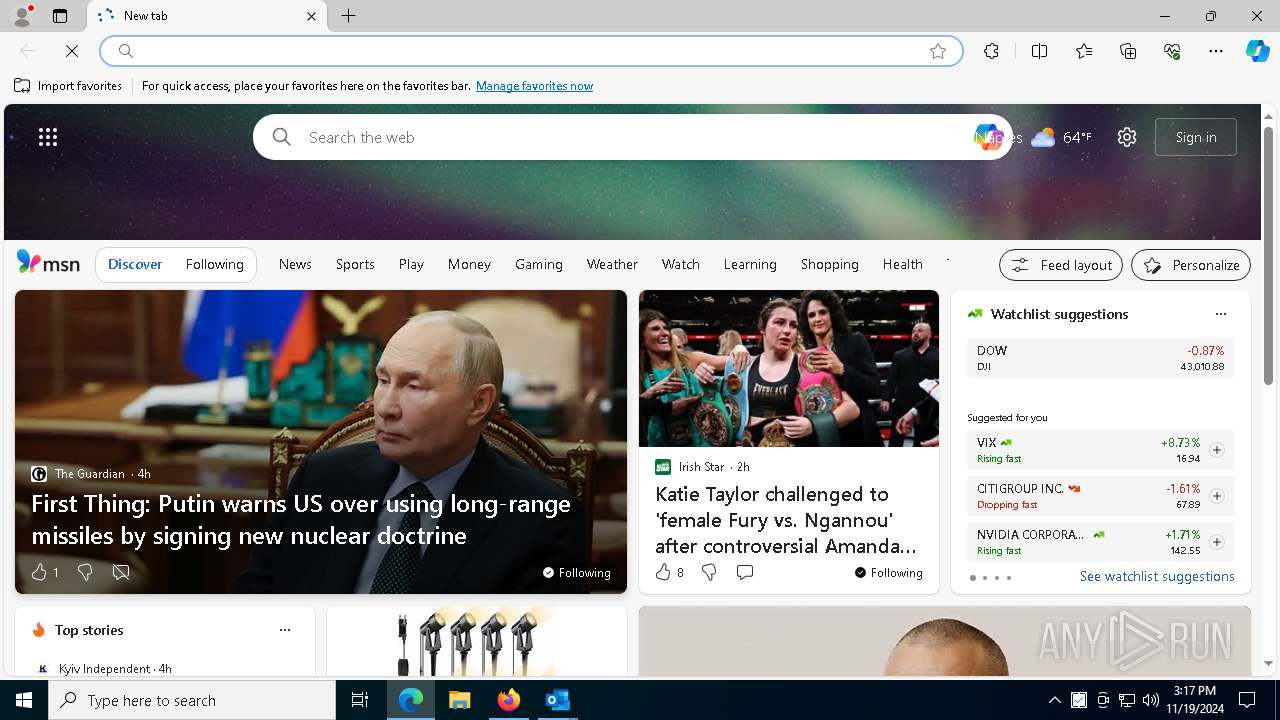
Task: Open the Learning category
Action: click(750, 264)
